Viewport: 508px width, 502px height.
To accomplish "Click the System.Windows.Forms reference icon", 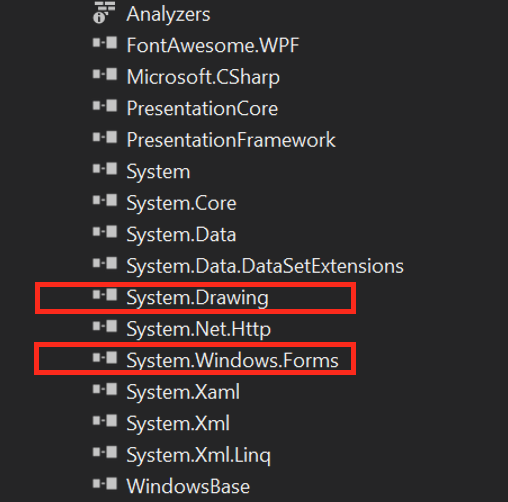I will tap(105, 358).
